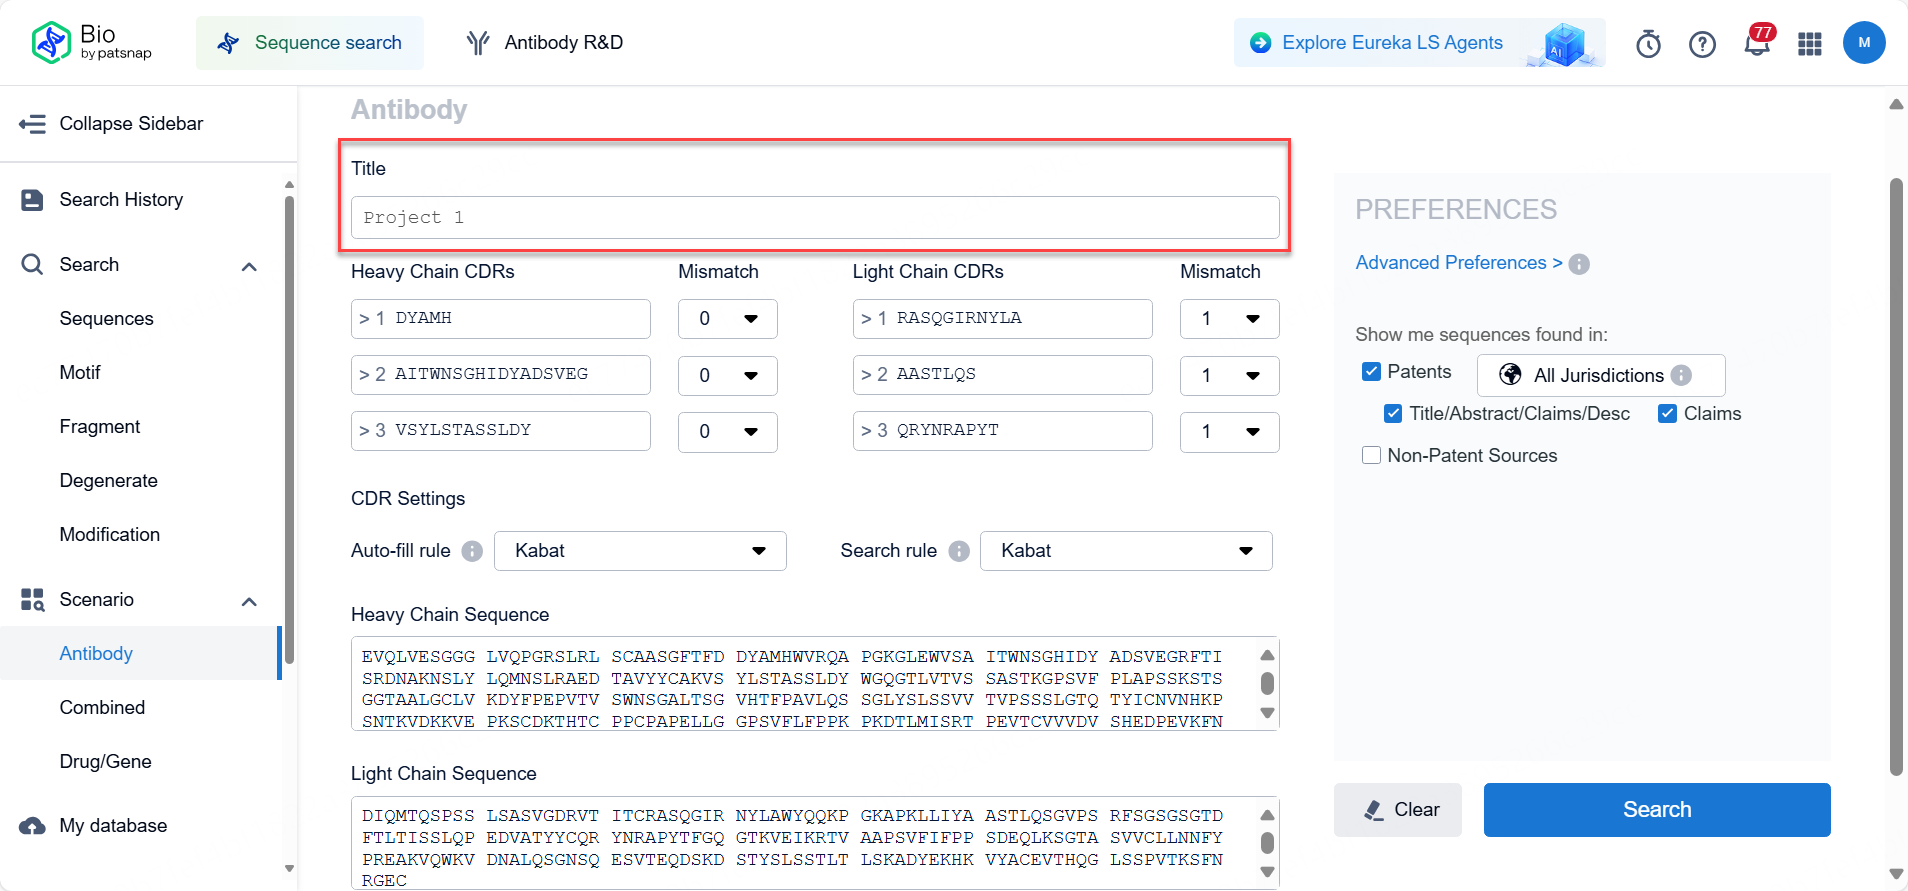Click the Title input field
The image size is (1908, 891).
(814, 218)
